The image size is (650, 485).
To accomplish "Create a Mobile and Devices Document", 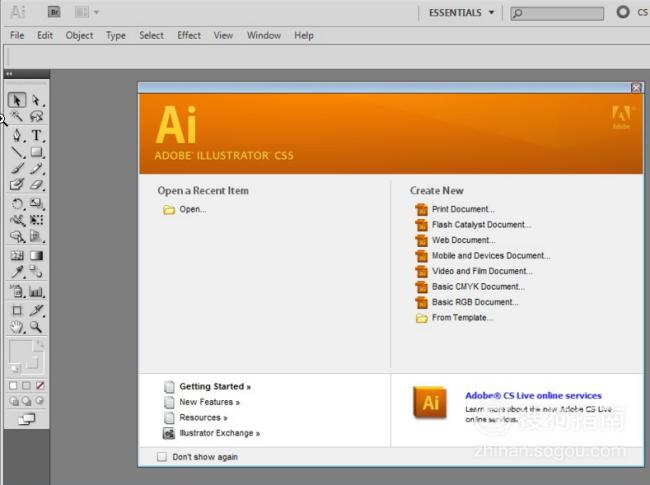I will pos(483,256).
